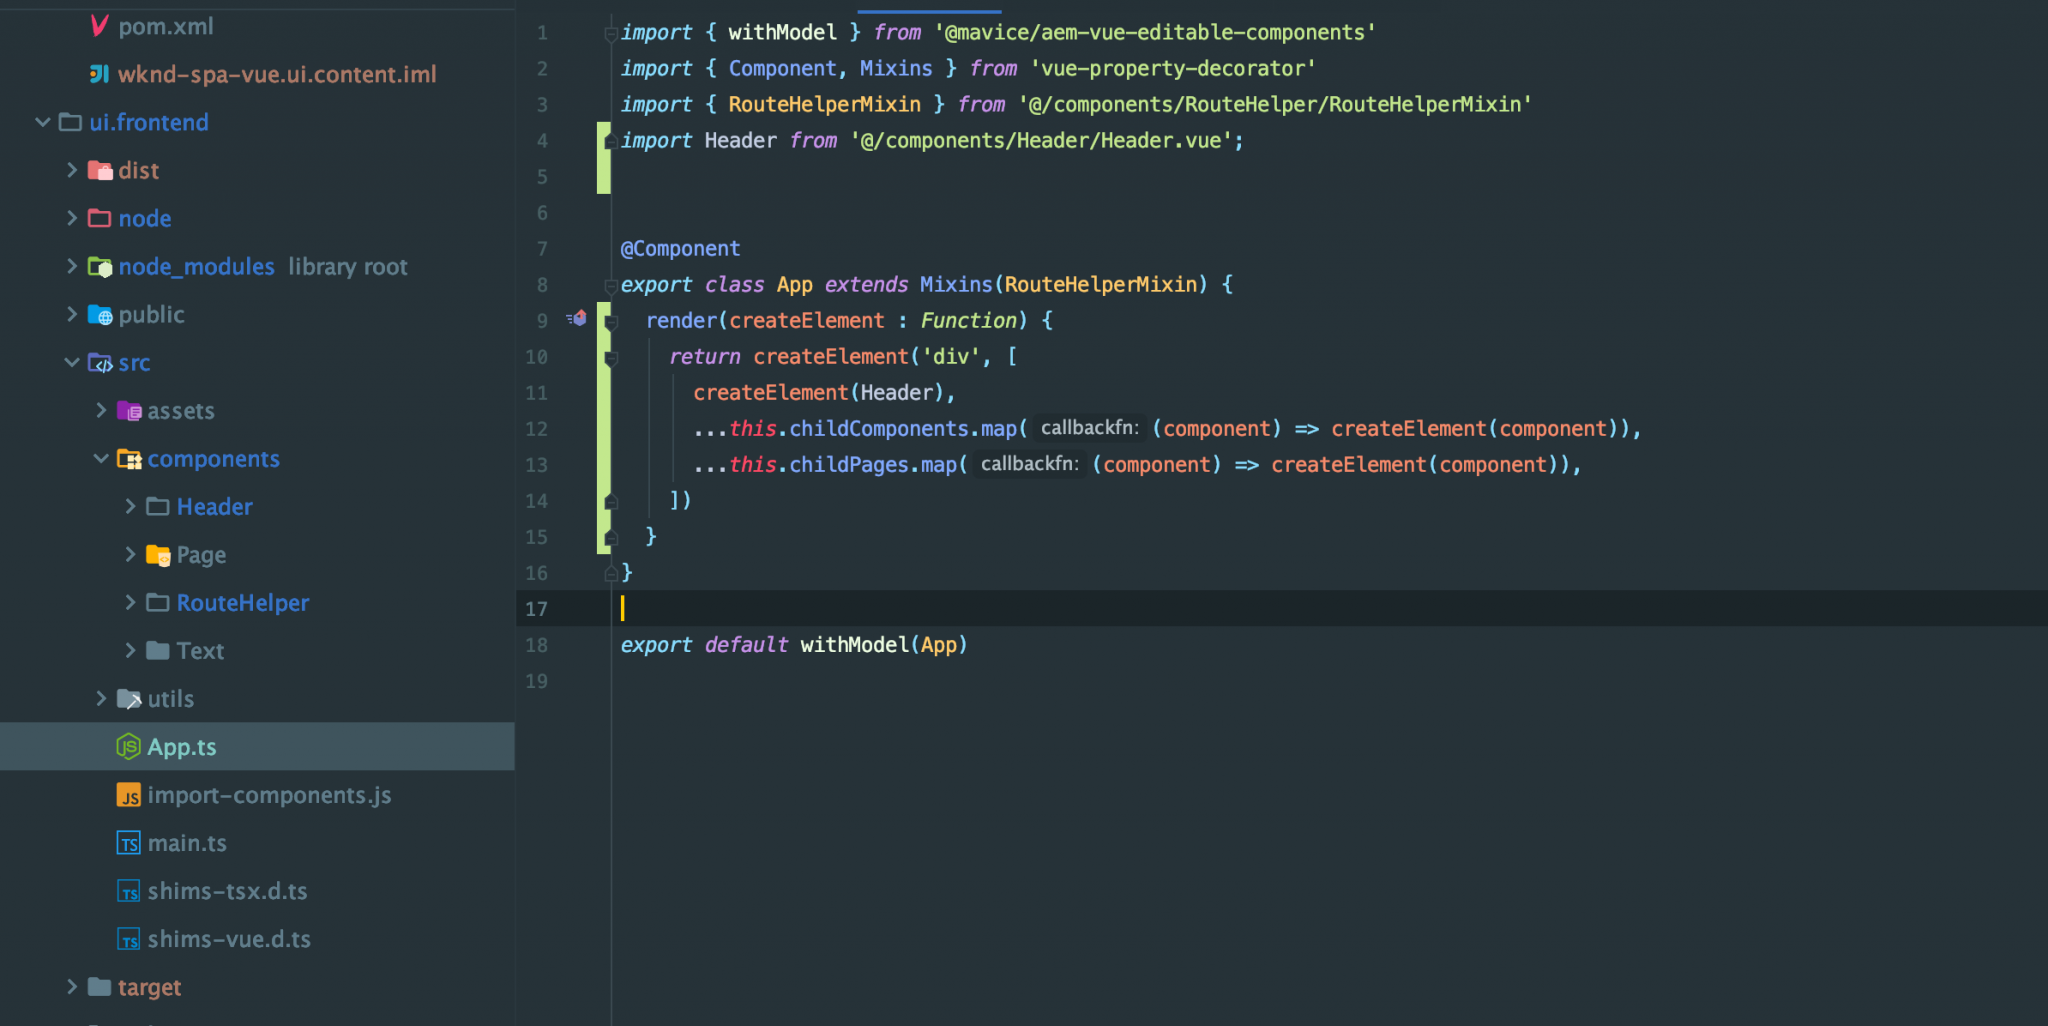Toggle fold marker on imports line 1
The image size is (2048, 1026).
[610, 33]
